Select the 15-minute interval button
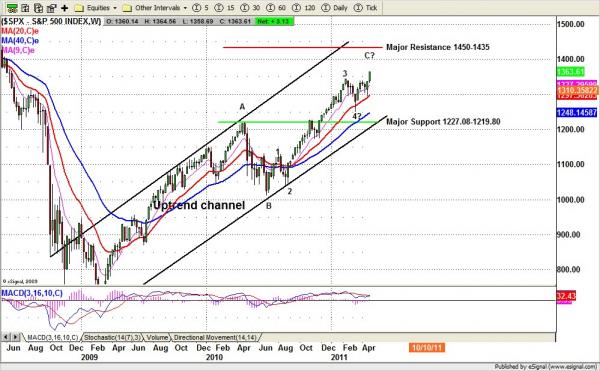Screen dimensions: 600x371 coord(224,8)
